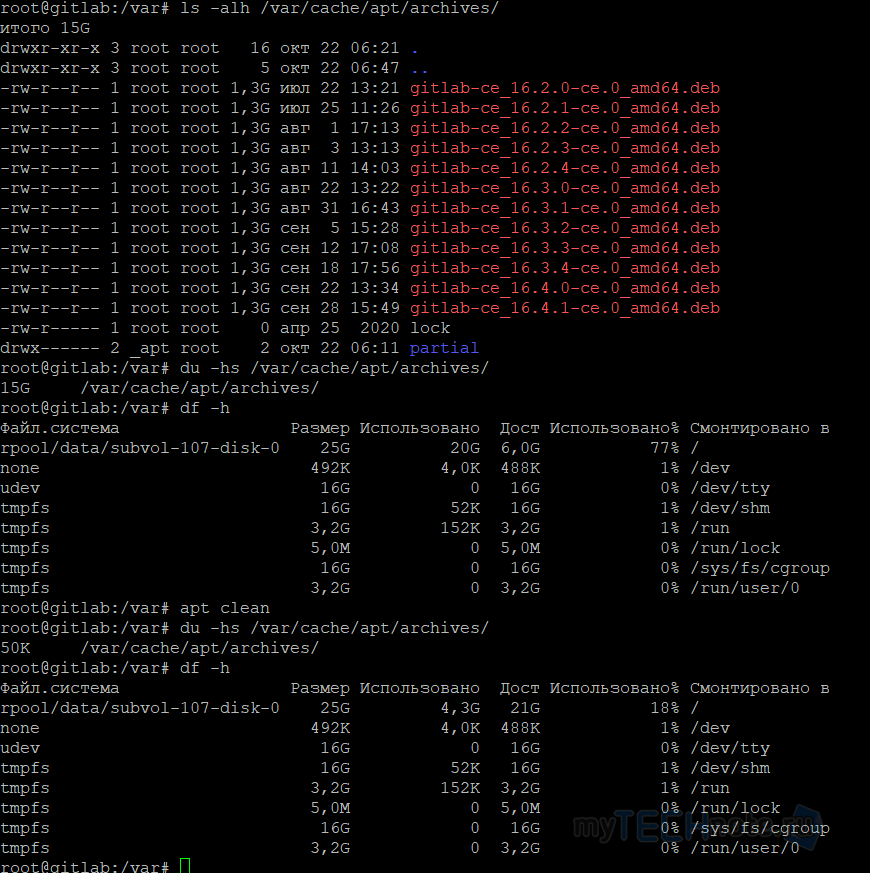
Task: Click the gitlab-ce_16.2.2-ce.0_amd64.deb filename
Action: [x=565, y=128]
